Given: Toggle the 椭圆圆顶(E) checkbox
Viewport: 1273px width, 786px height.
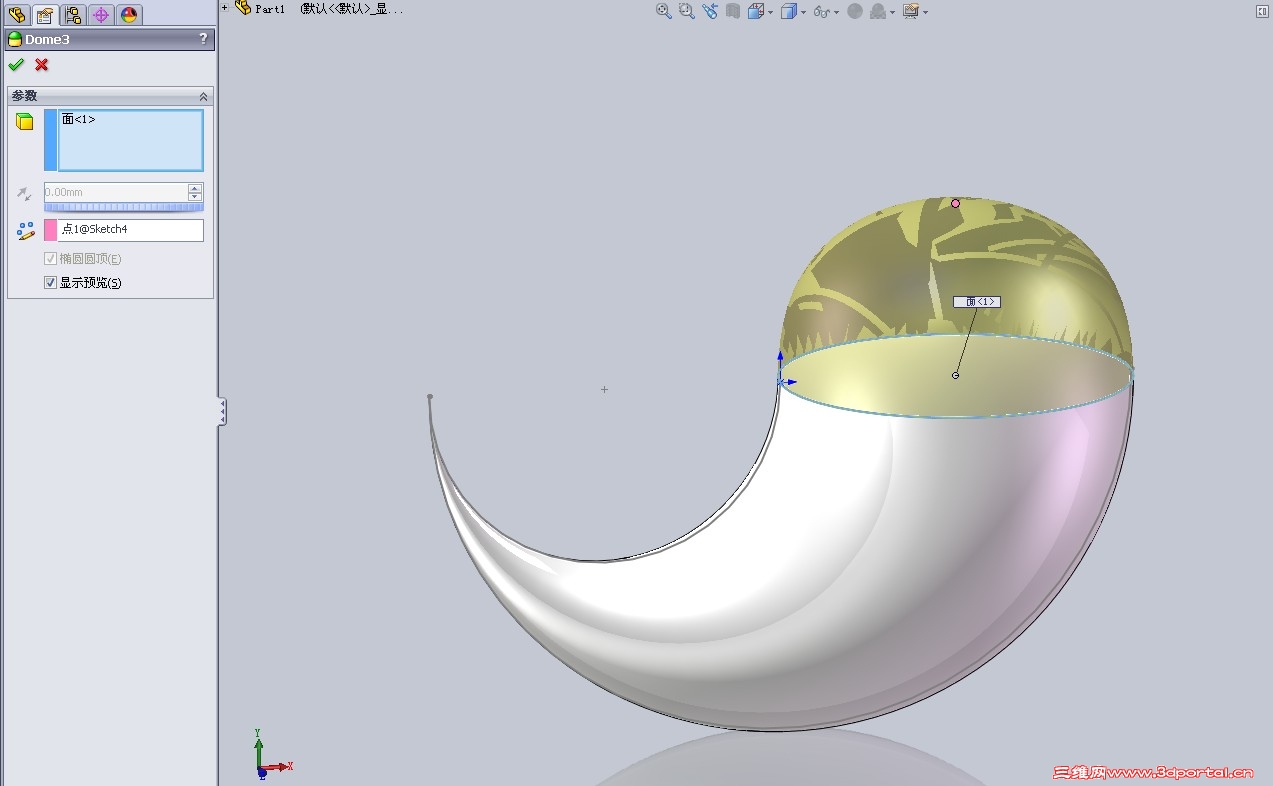Looking at the screenshot, I should point(51,259).
